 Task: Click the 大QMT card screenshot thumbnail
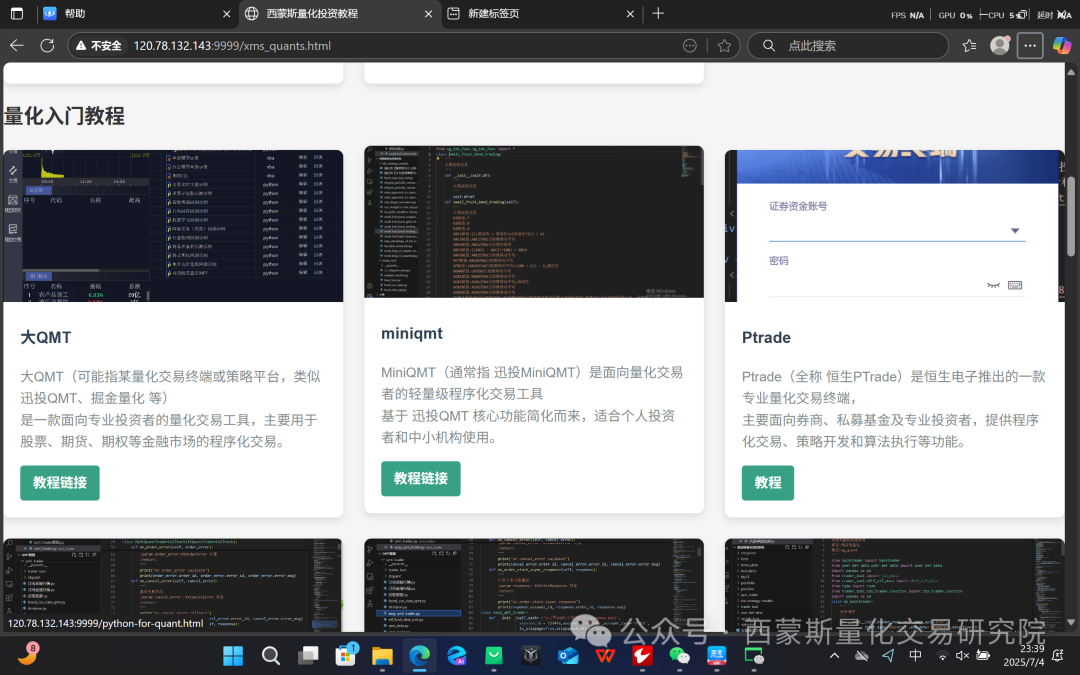click(x=173, y=226)
